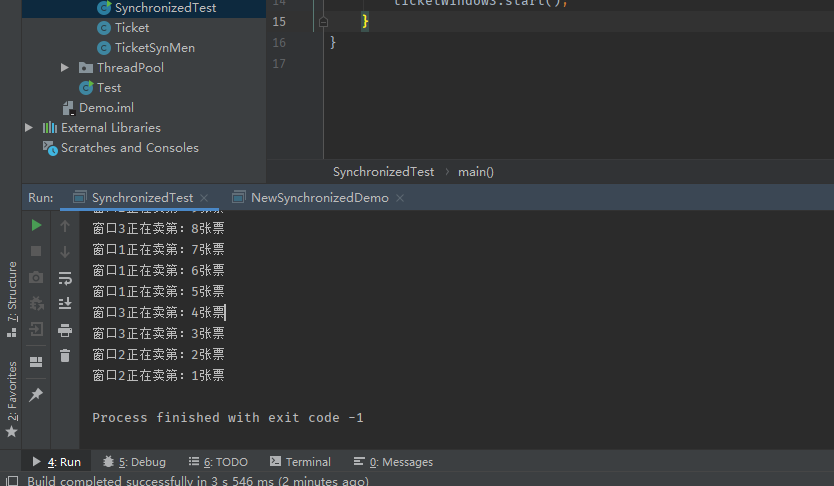Toggle tool window bars icon in status bar
This screenshot has height=486, width=834.
(11, 481)
